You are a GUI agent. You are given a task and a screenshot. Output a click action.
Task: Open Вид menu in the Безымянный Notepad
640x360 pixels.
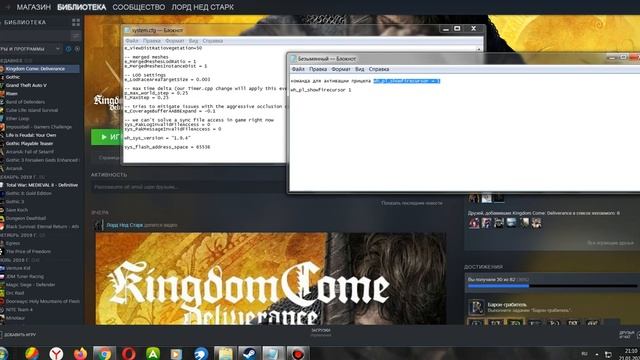[x=360, y=69]
